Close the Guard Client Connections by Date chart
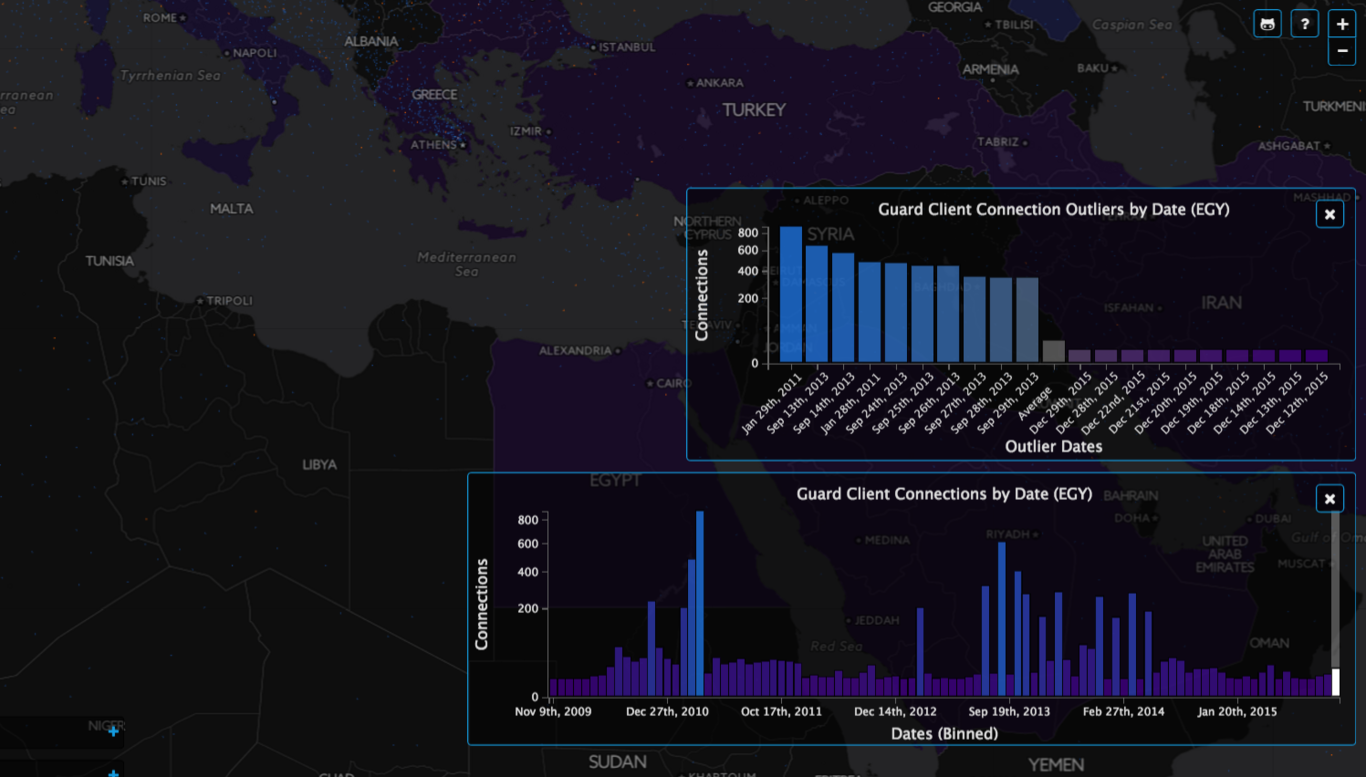Image resolution: width=1366 pixels, height=777 pixels. (x=1329, y=498)
